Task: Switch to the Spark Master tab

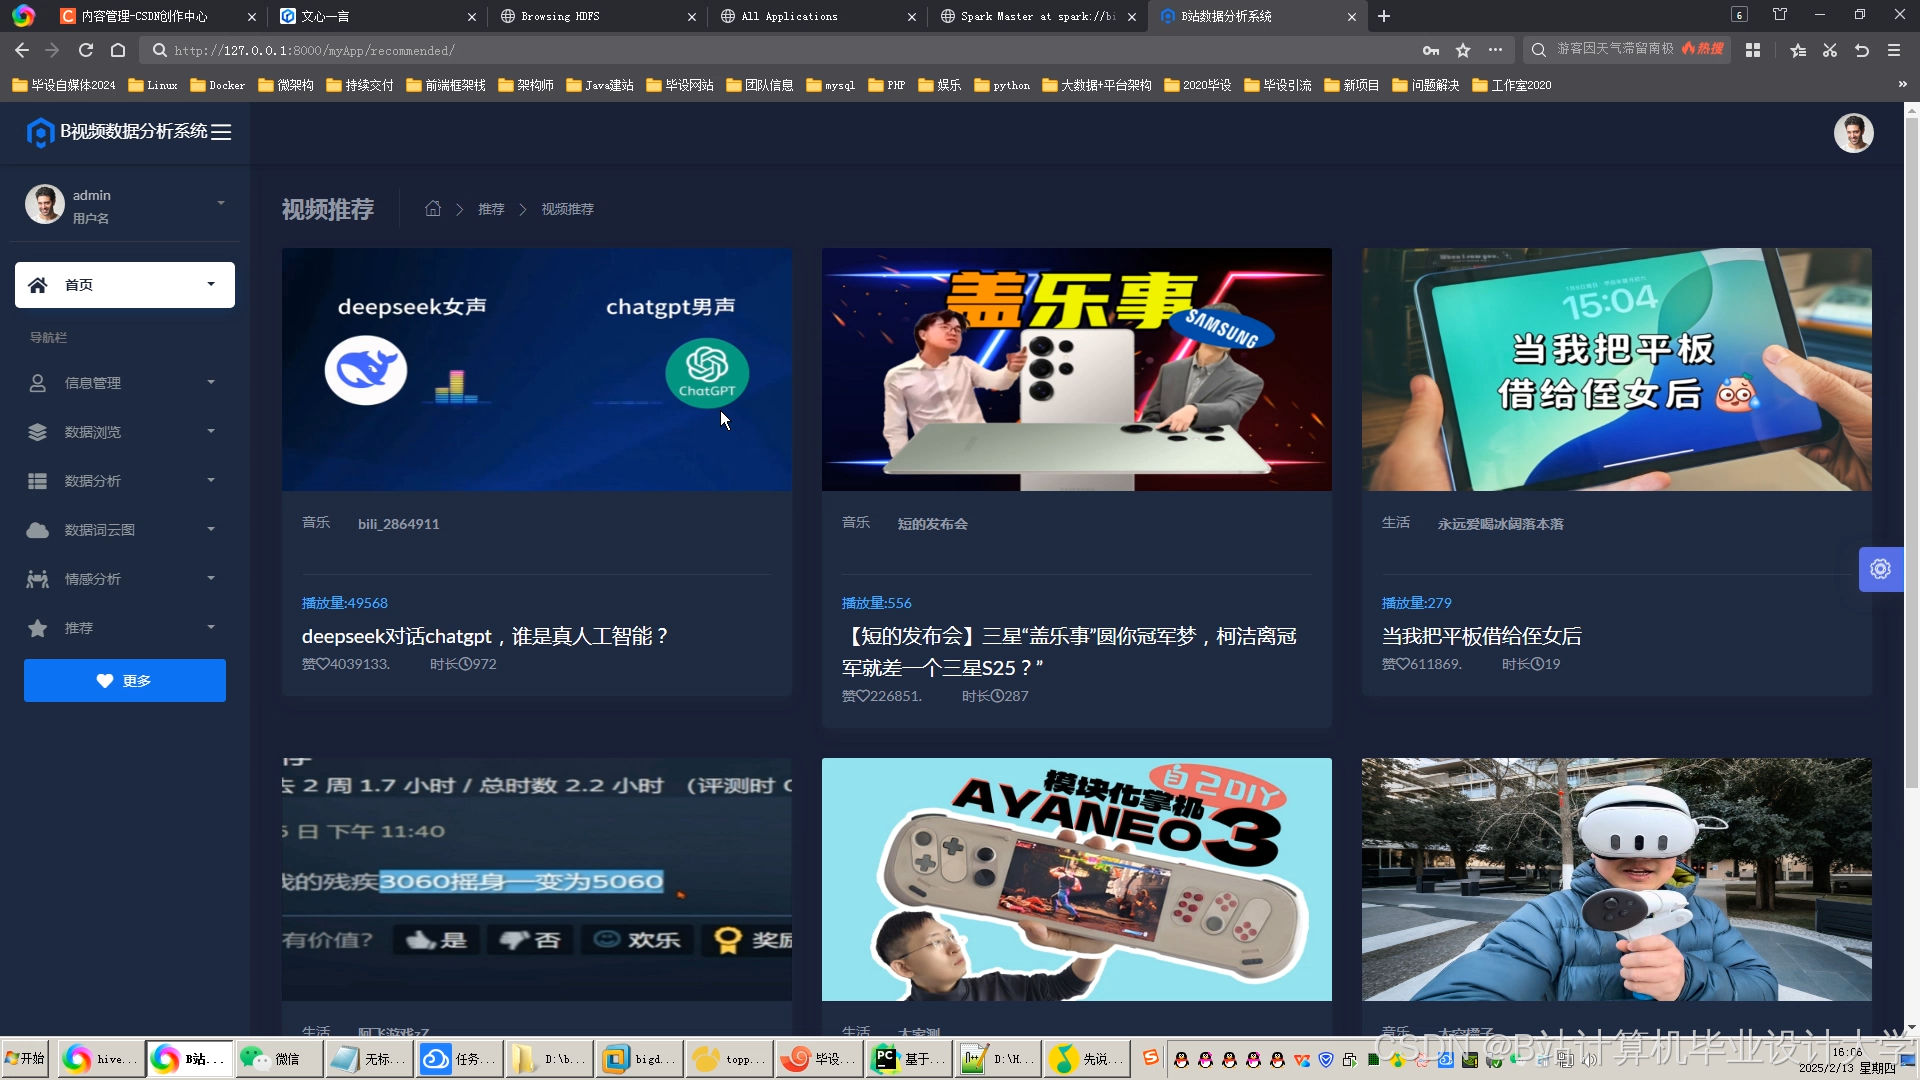Action: tap(1037, 16)
